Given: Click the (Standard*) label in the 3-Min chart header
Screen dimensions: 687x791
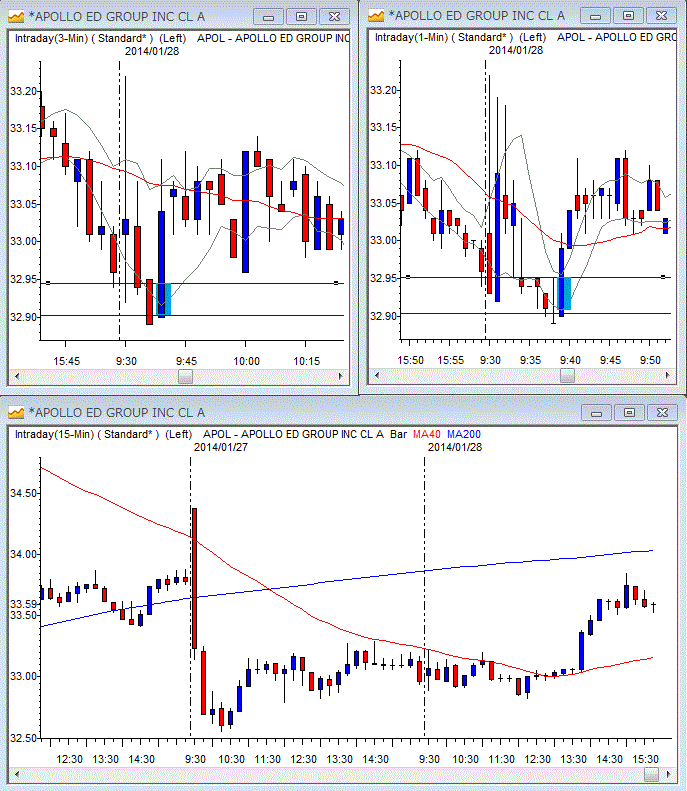Looking at the screenshot, I should (126, 38).
